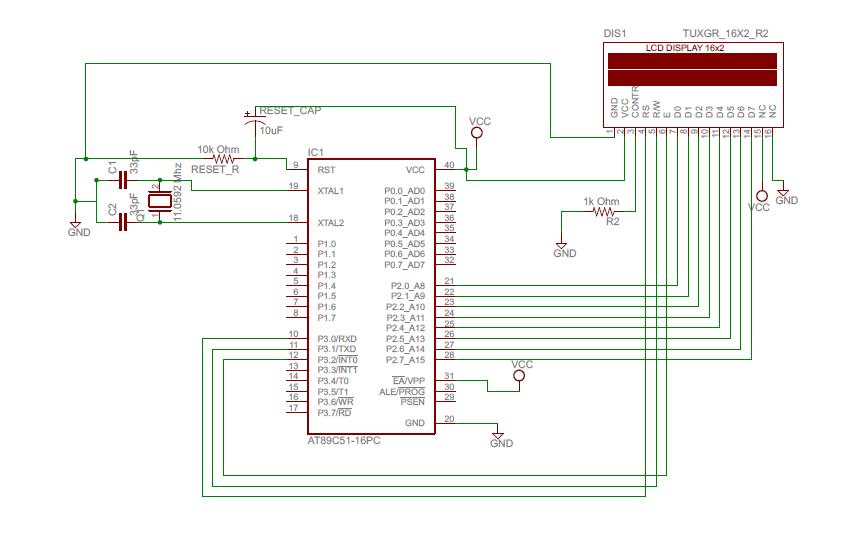Screen dimensions: 851x549
Task: Select the CONTR pin label on the LCD
Action: 635,102
